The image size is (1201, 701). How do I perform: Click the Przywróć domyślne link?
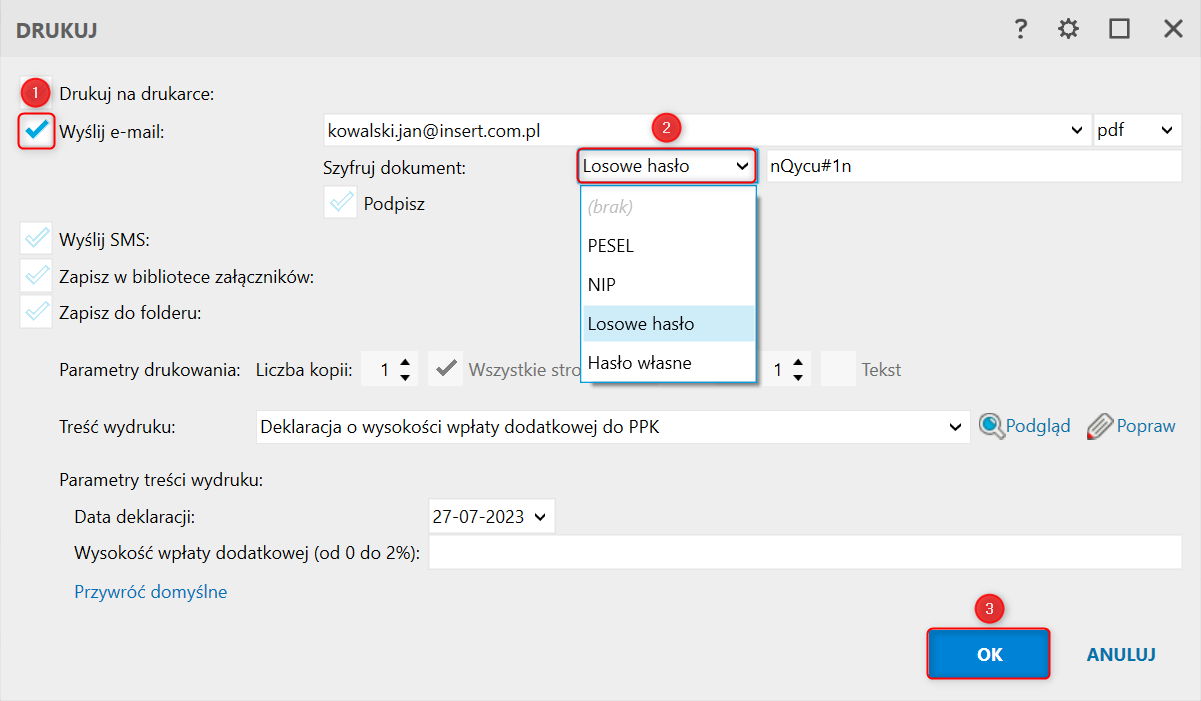point(151,592)
